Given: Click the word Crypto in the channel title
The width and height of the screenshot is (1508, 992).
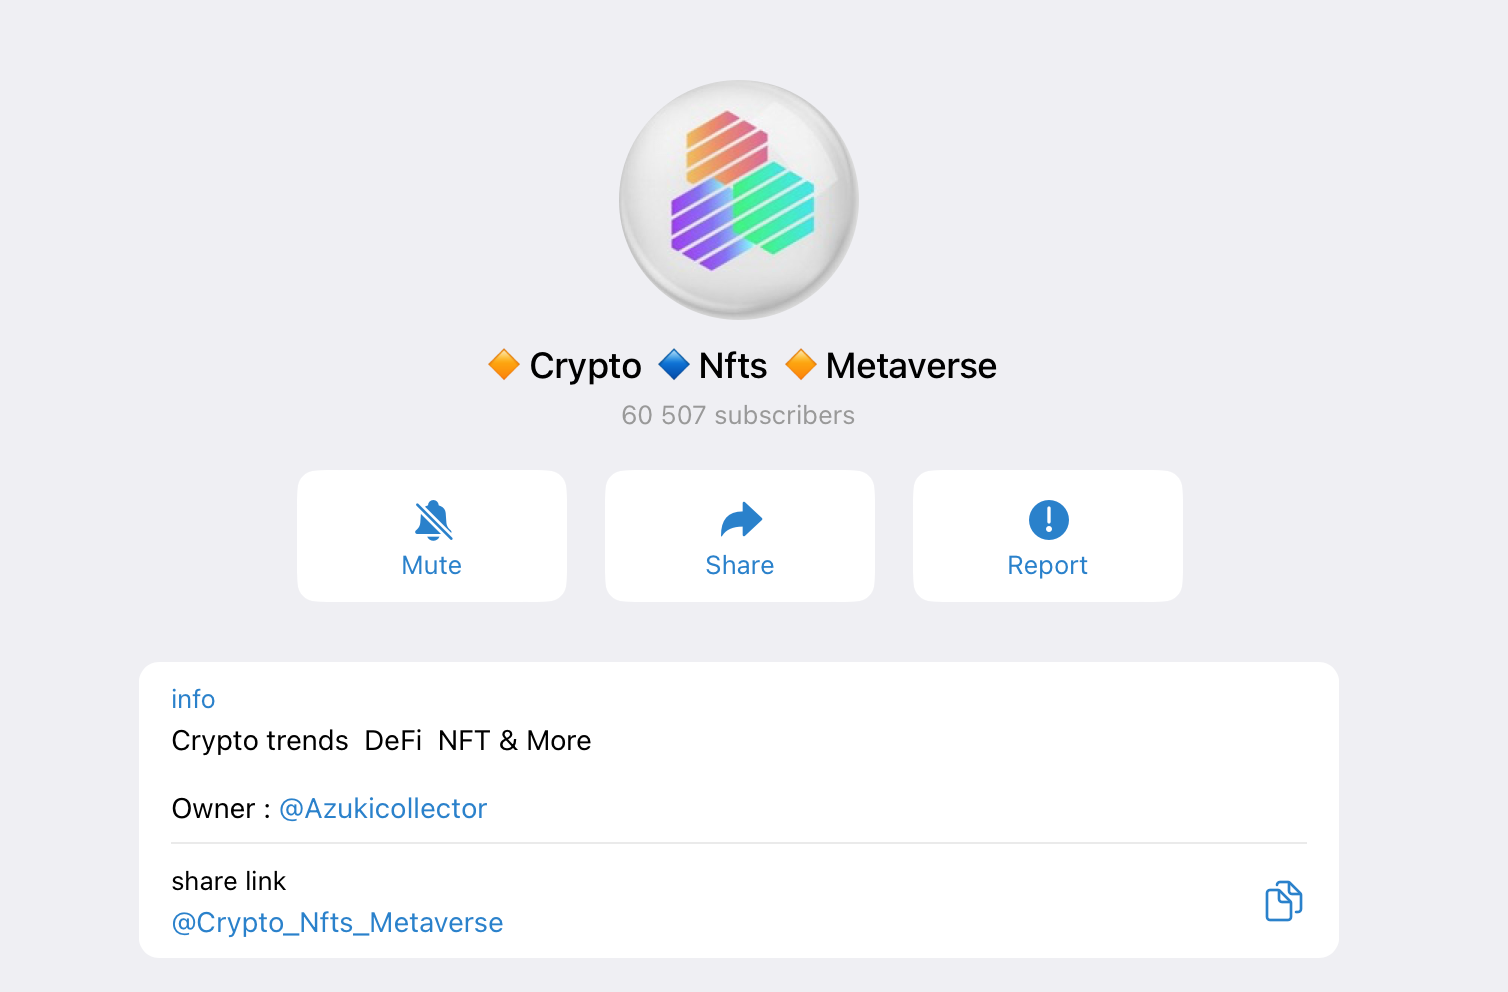Looking at the screenshot, I should 586,366.
